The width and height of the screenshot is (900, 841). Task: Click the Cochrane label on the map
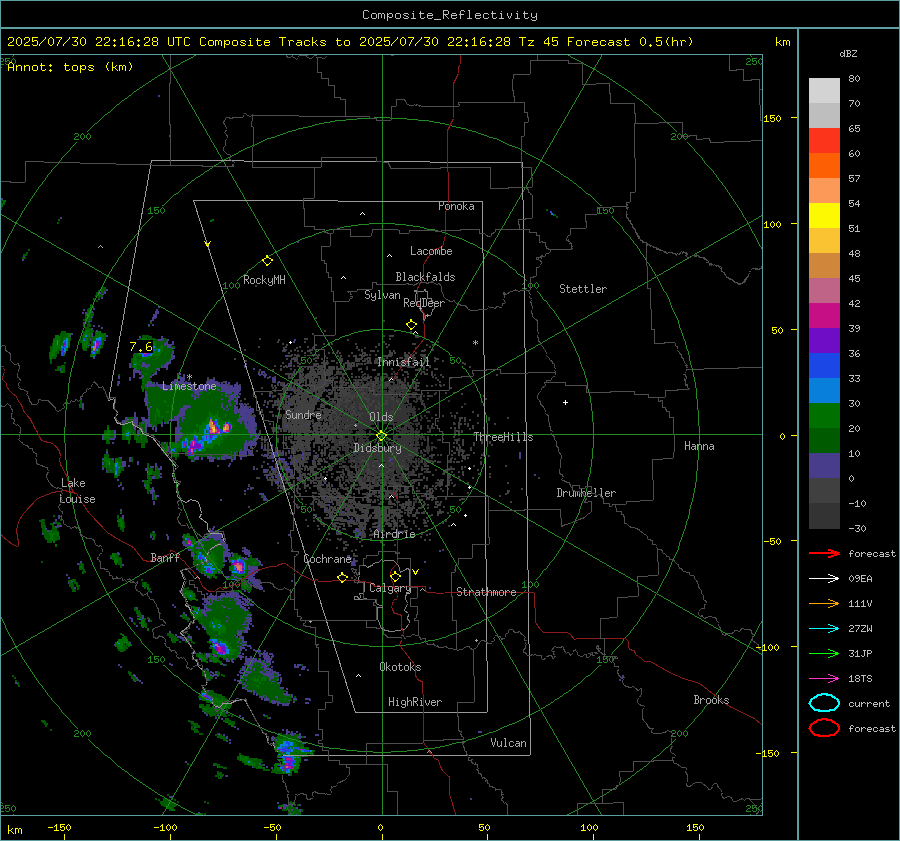pos(327,559)
